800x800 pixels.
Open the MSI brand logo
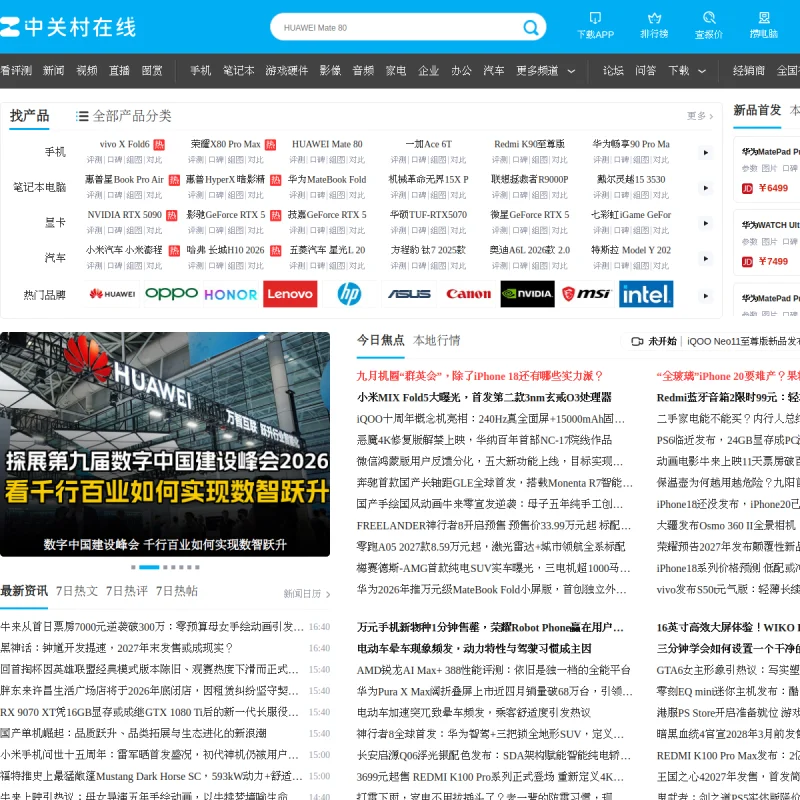(587, 294)
